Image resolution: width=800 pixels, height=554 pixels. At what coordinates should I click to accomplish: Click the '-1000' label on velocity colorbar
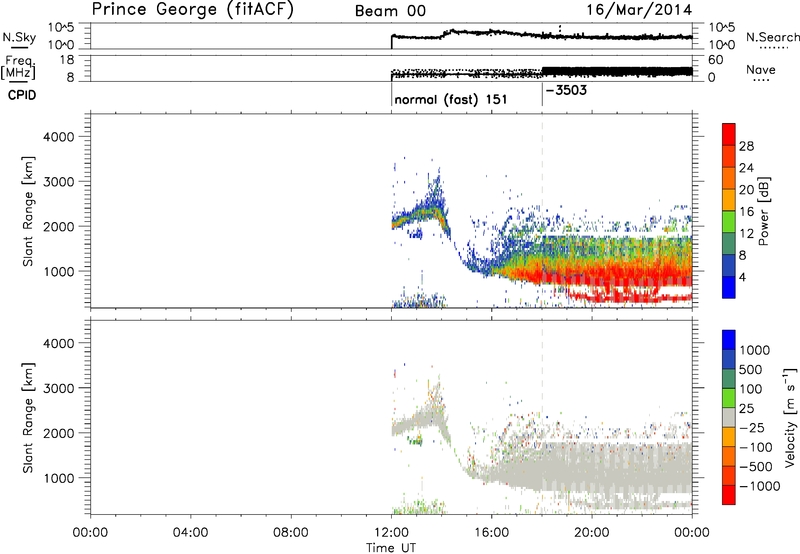pyautogui.click(x=760, y=486)
